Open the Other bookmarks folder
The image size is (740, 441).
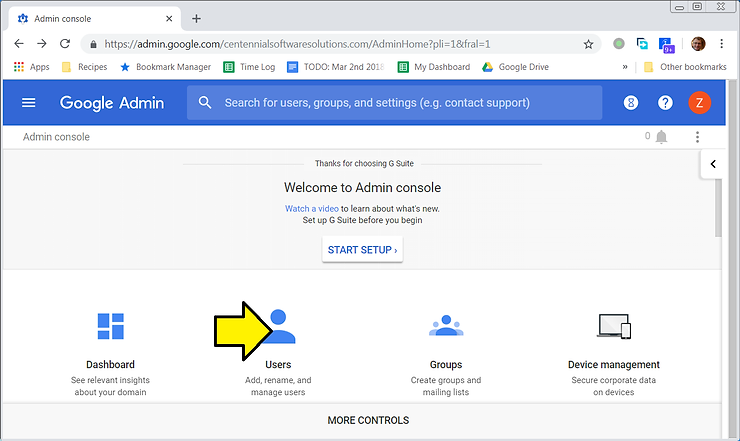685,67
